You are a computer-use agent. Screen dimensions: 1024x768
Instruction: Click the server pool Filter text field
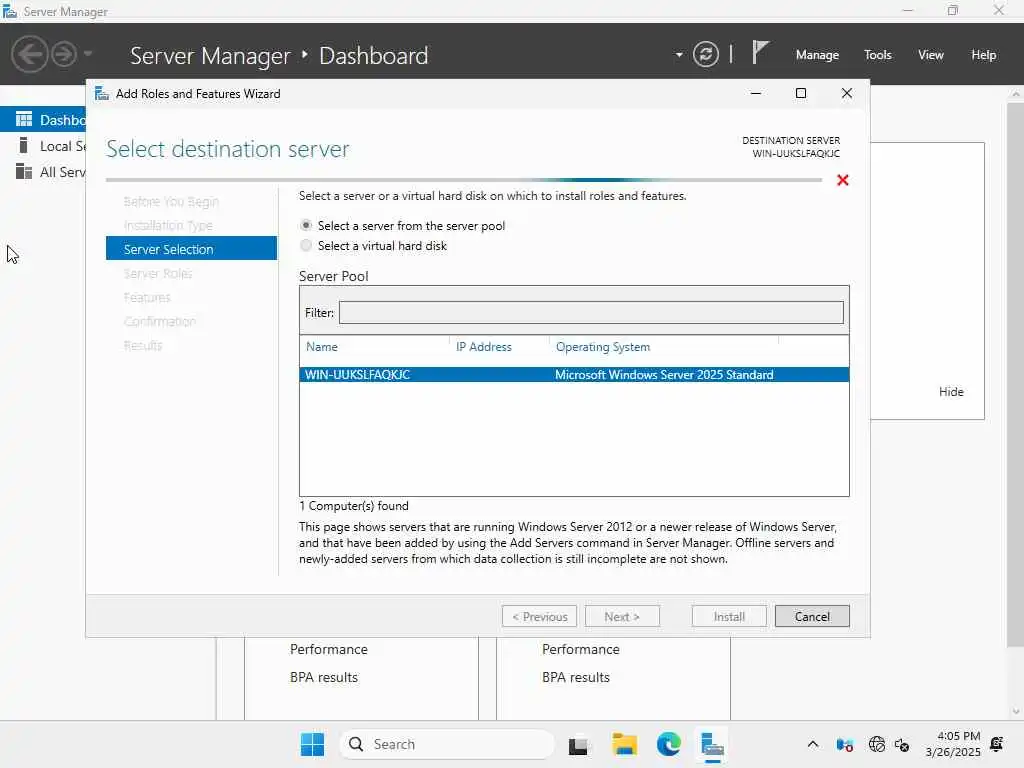click(591, 313)
